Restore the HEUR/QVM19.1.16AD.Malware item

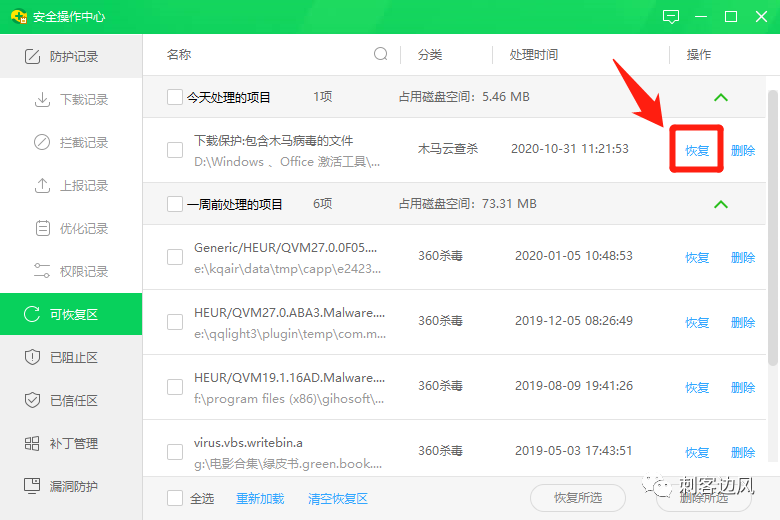(x=697, y=387)
